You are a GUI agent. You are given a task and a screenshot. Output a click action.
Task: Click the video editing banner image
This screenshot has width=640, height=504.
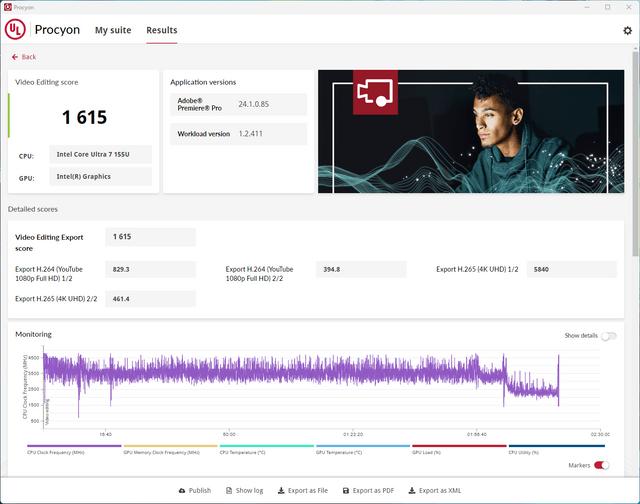point(471,131)
